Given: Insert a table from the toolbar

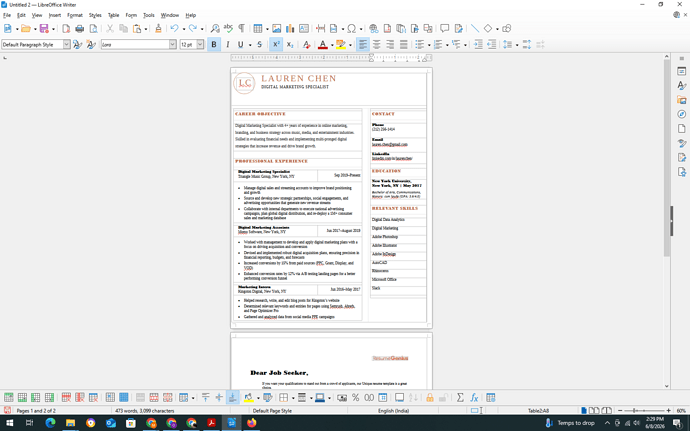Looking at the screenshot, I should (x=257, y=29).
